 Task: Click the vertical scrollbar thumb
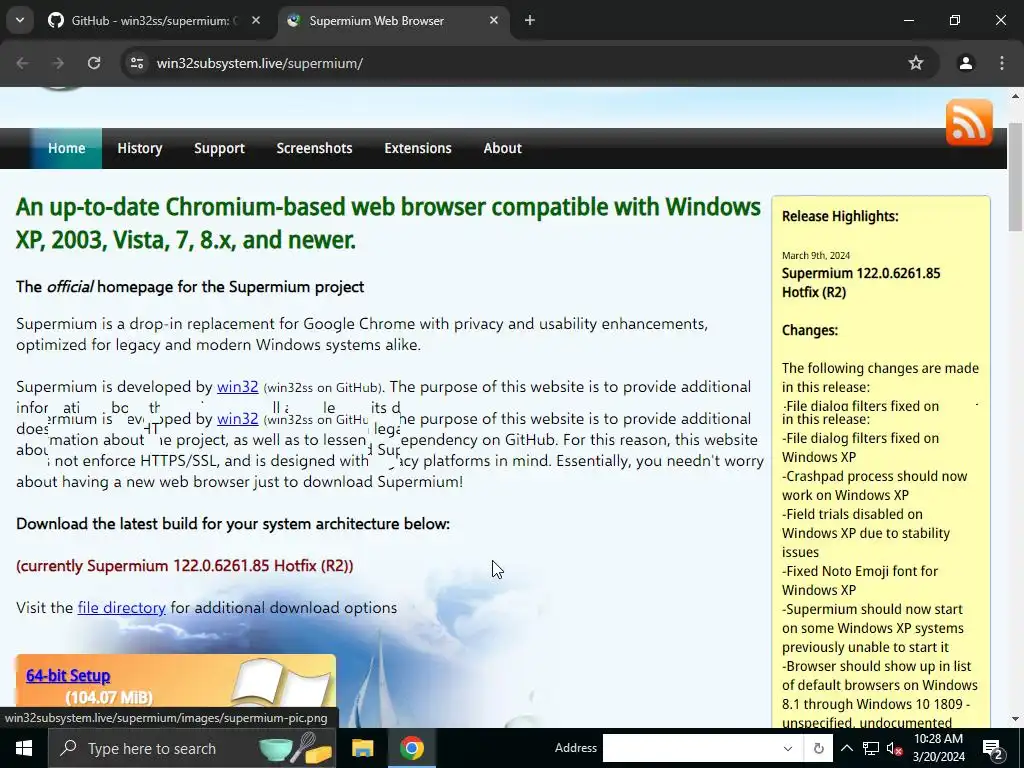tap(1016, 177)
